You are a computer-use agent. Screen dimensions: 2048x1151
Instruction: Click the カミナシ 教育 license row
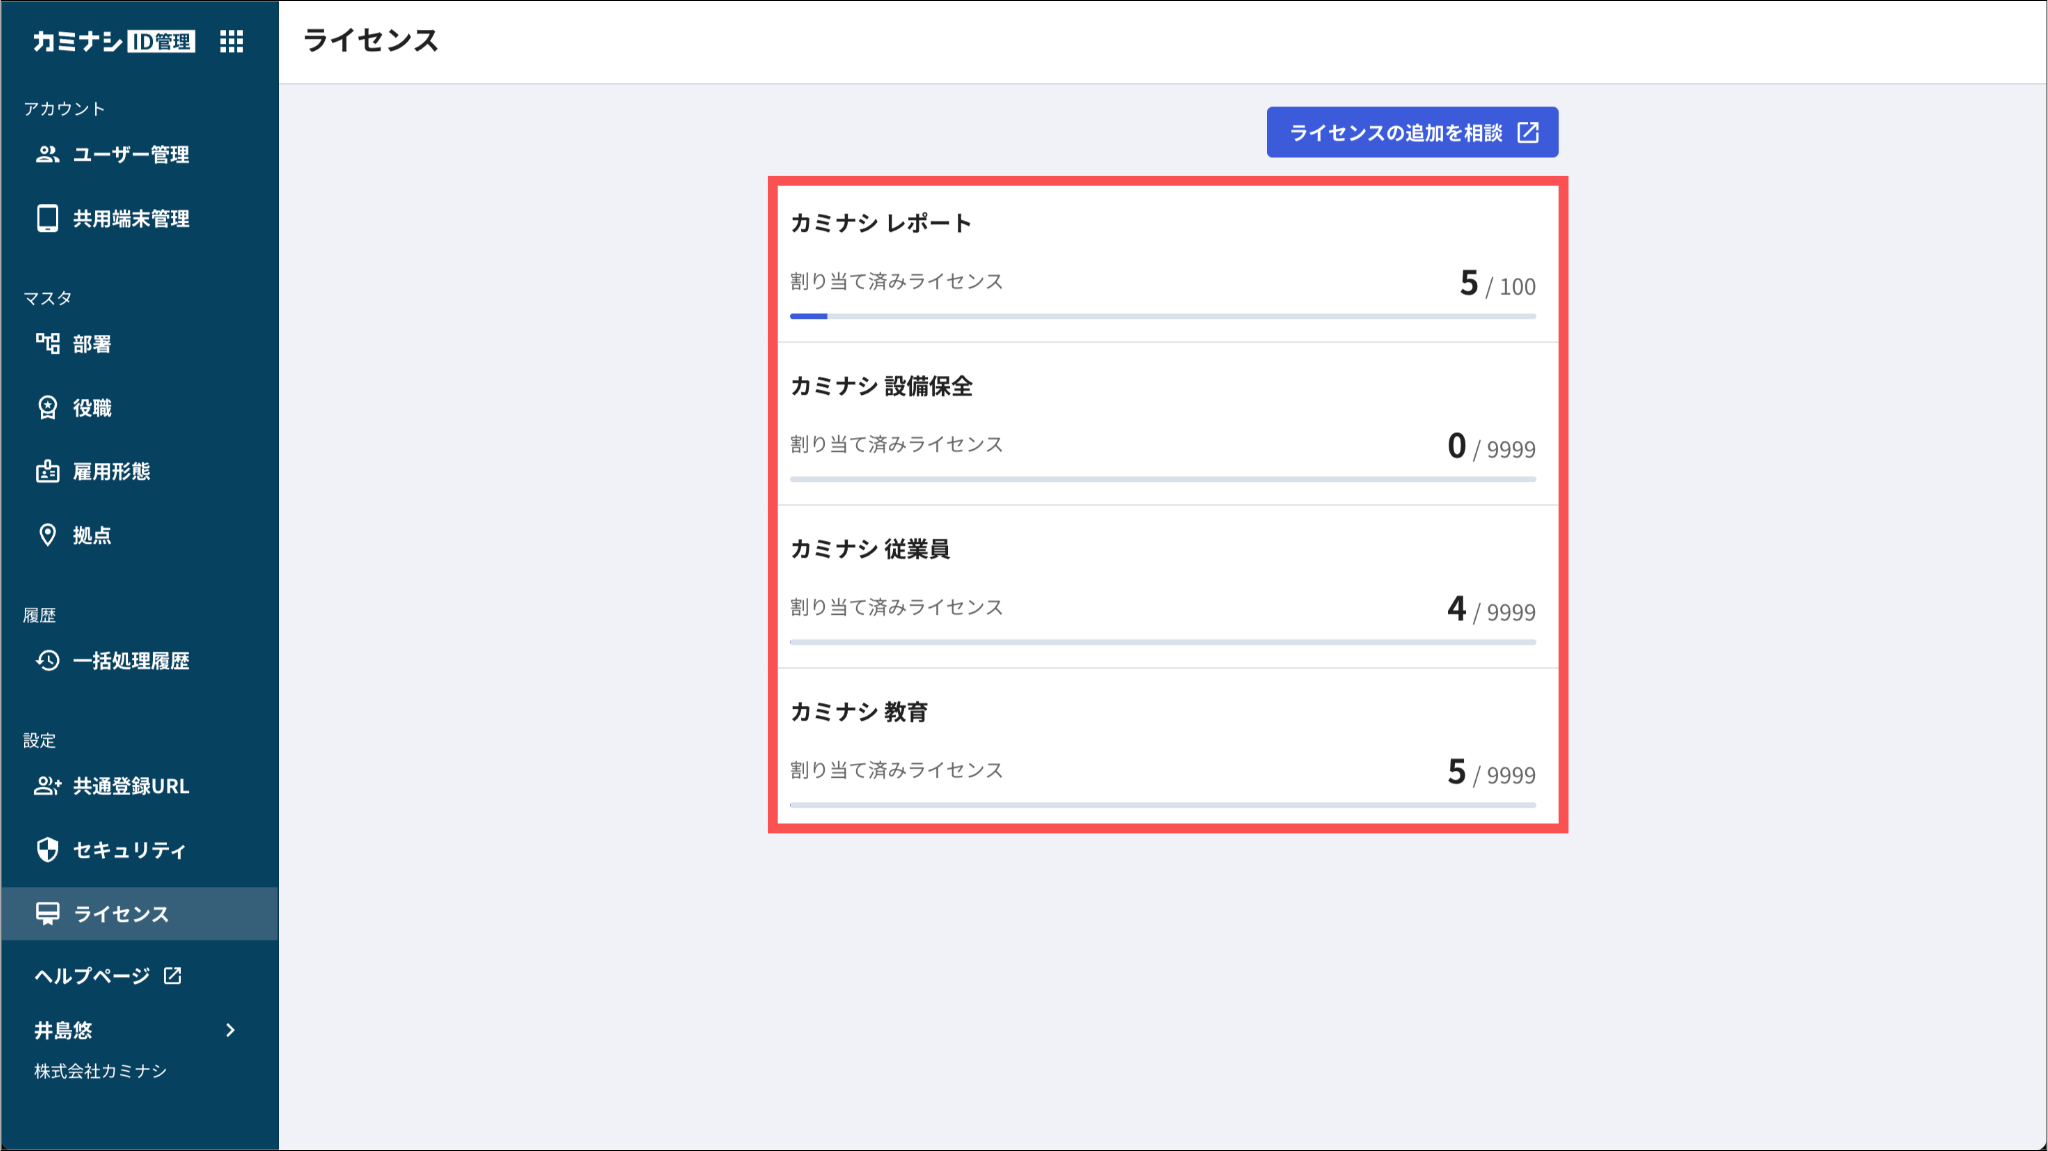coord(1162,745)
